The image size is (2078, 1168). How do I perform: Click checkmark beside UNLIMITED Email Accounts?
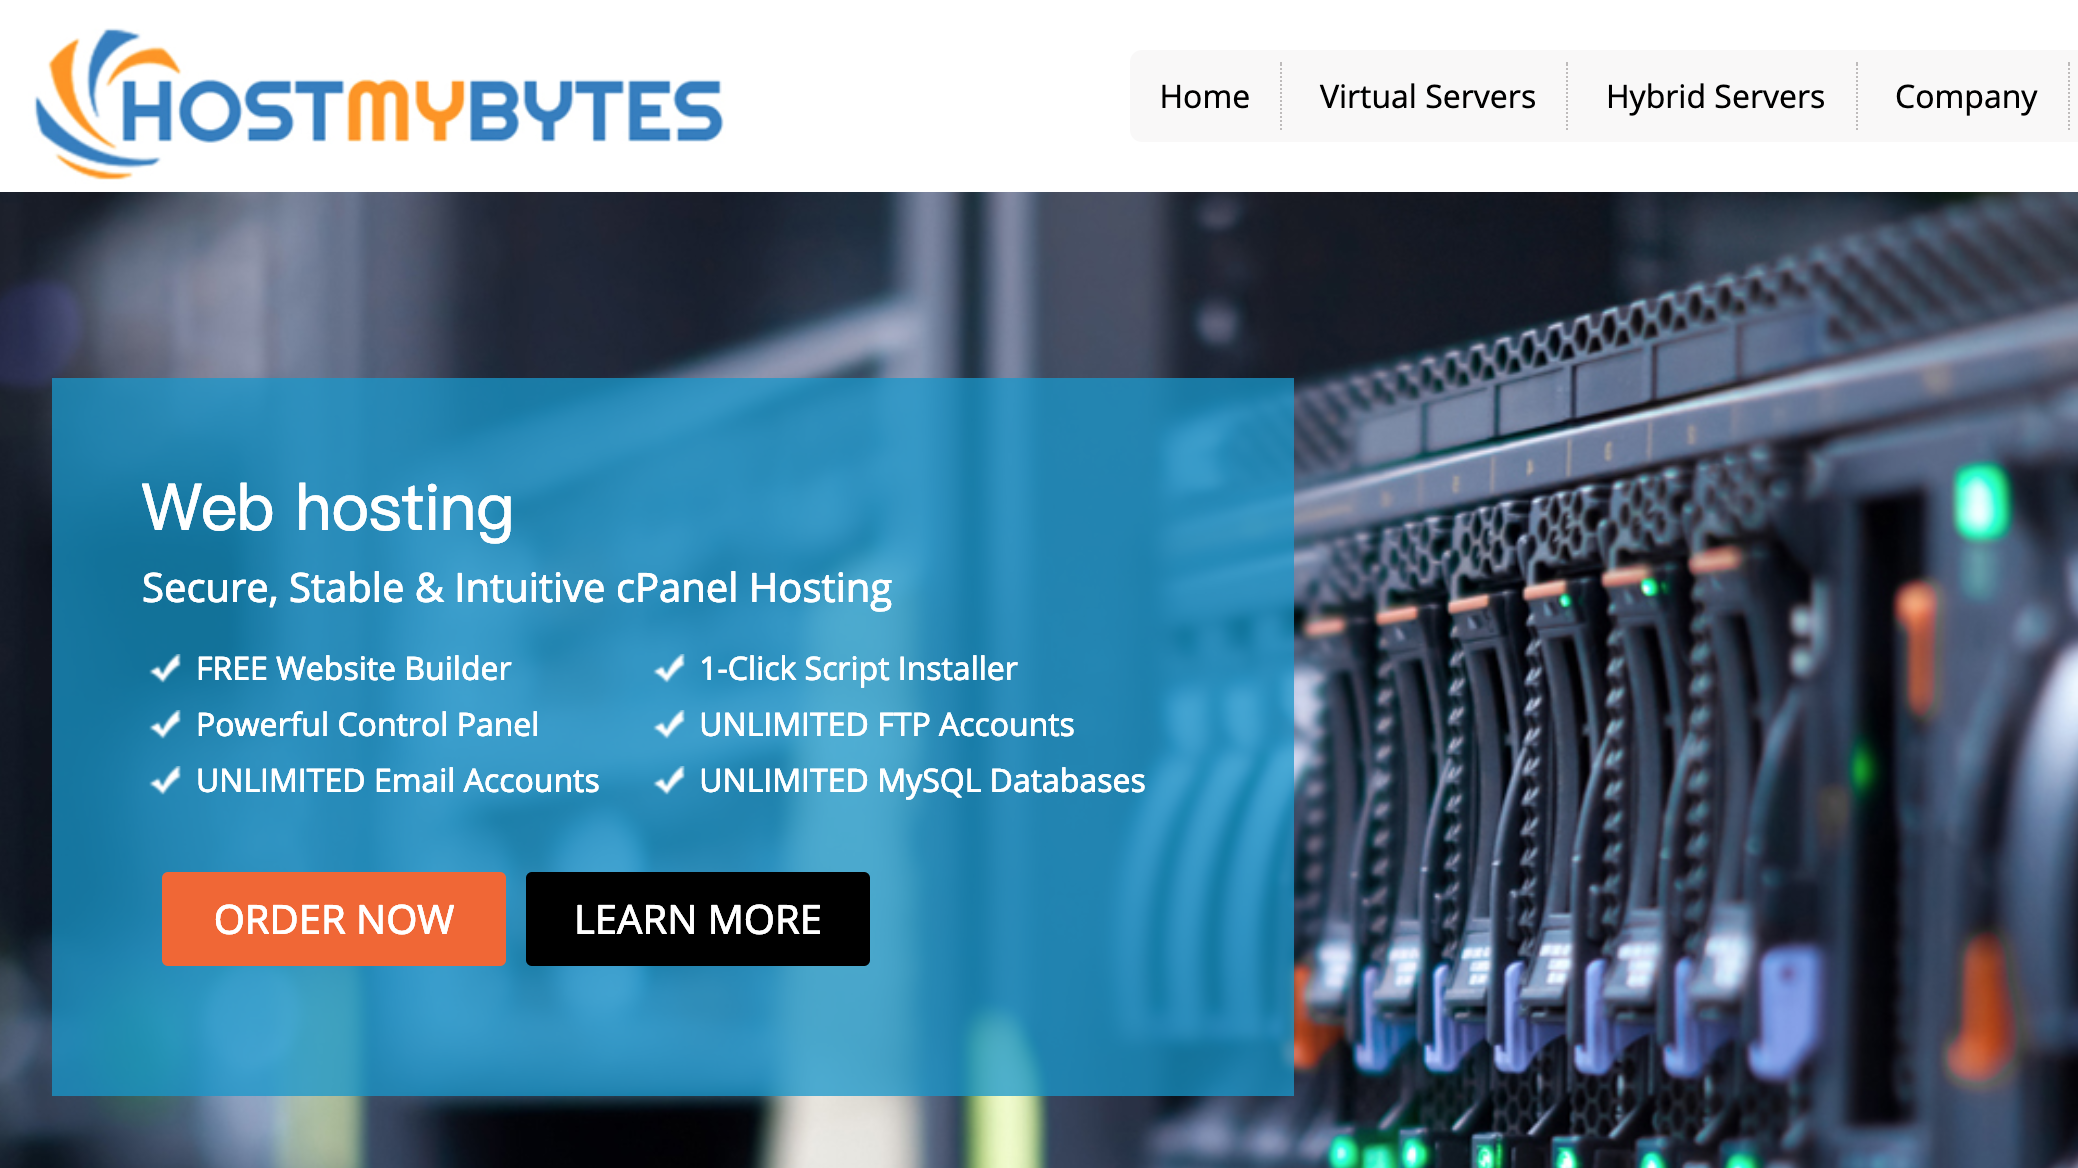(165, 780)
